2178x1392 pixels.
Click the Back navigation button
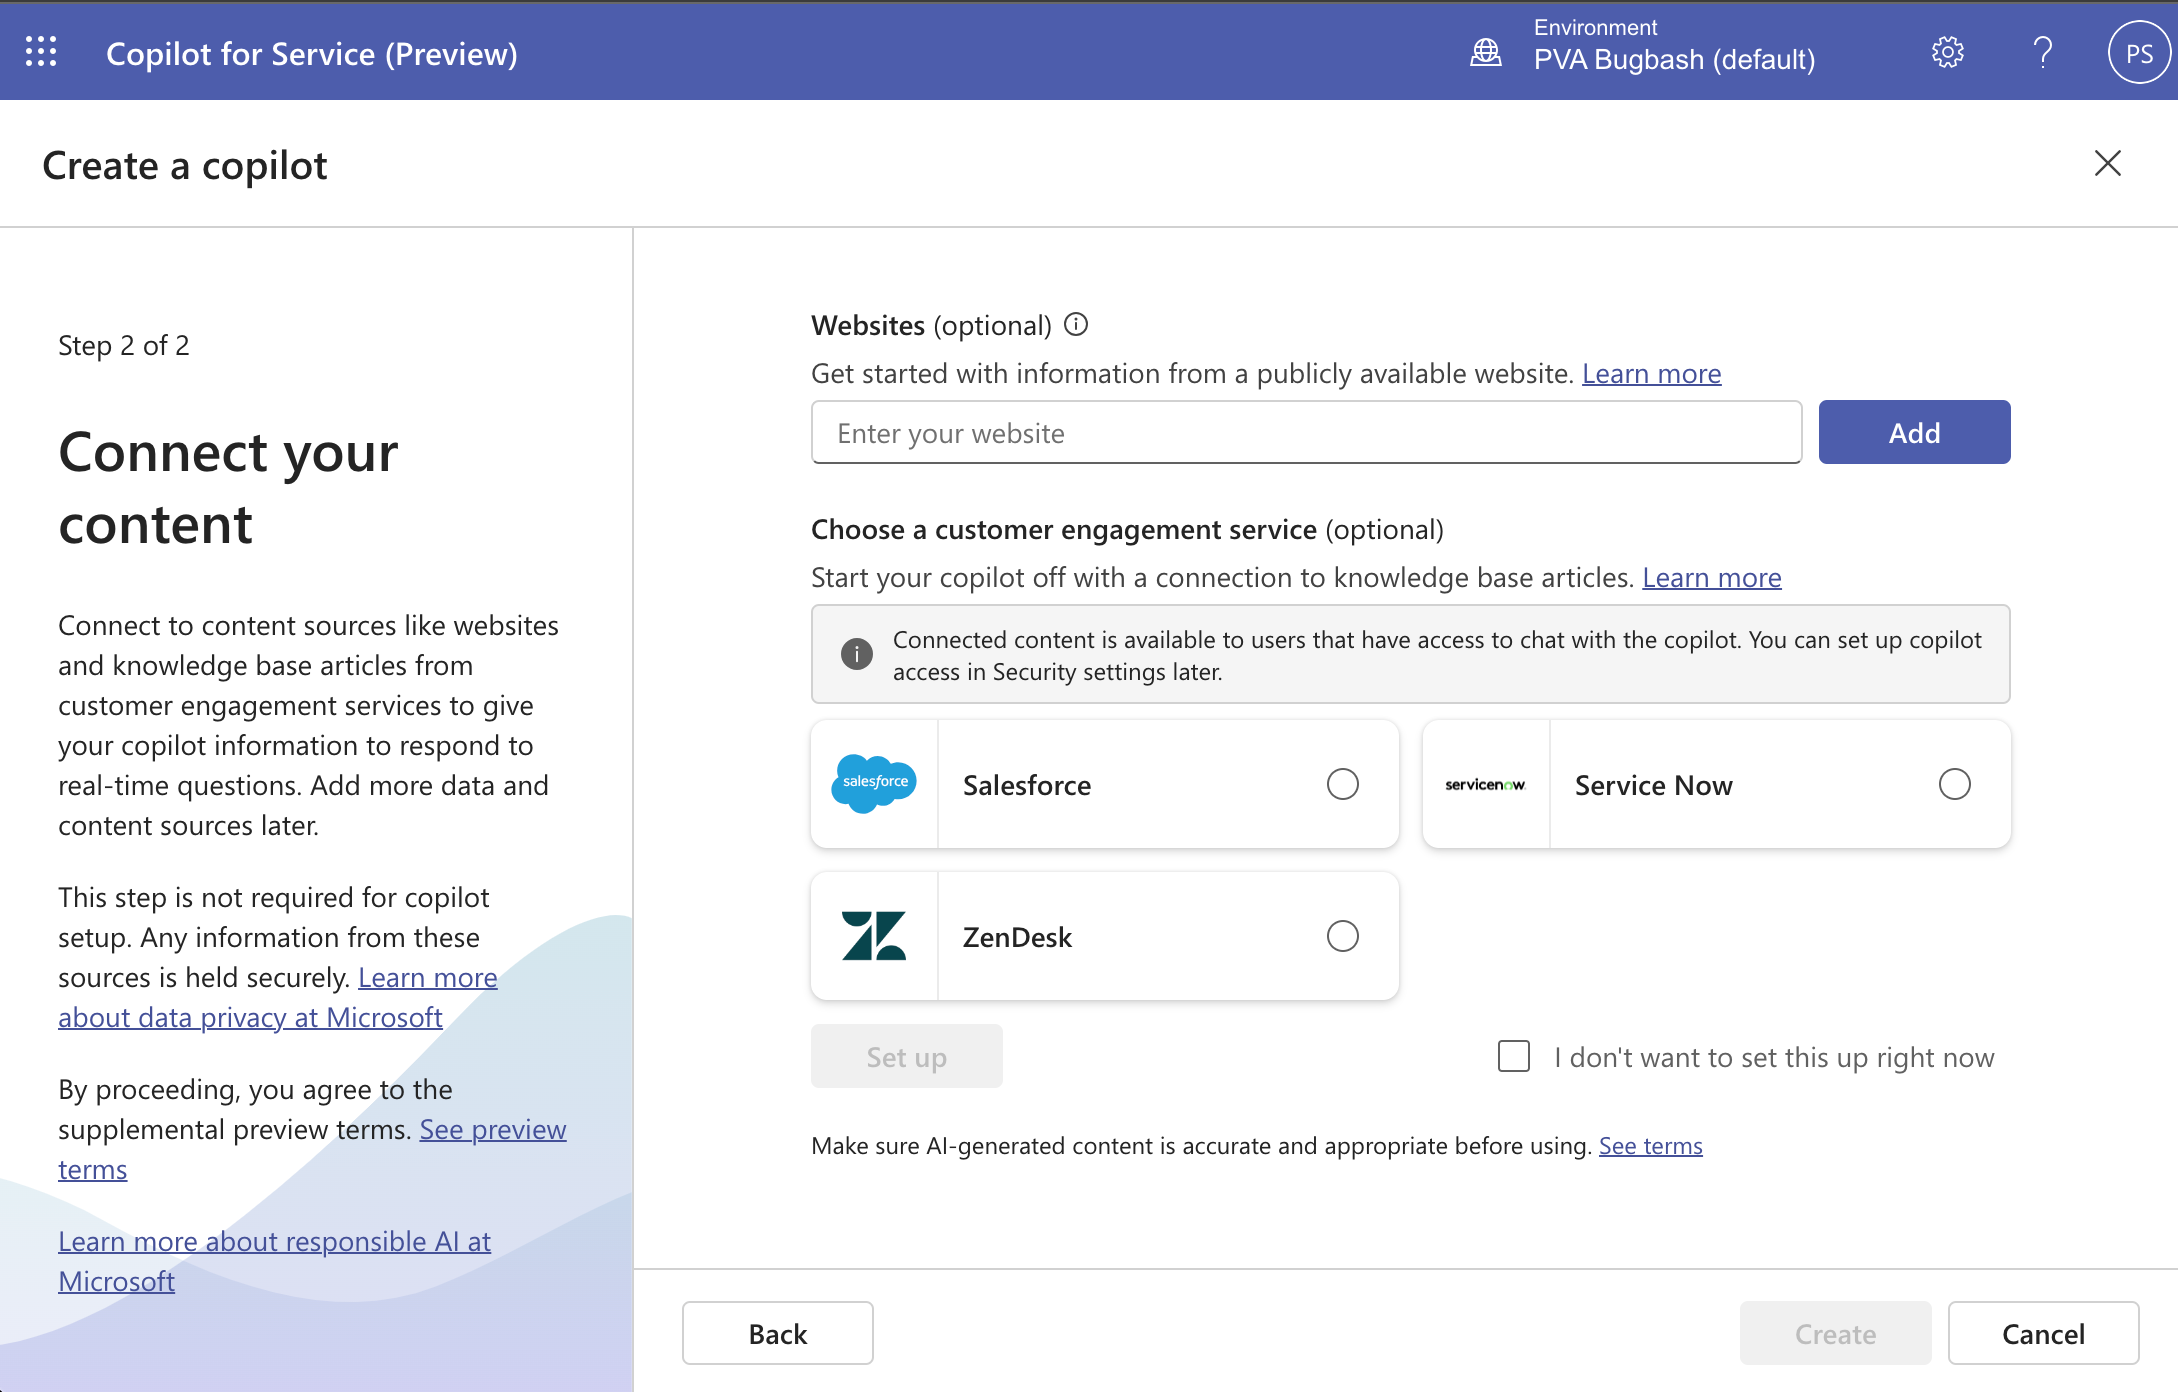click(x=776, y=1332)
